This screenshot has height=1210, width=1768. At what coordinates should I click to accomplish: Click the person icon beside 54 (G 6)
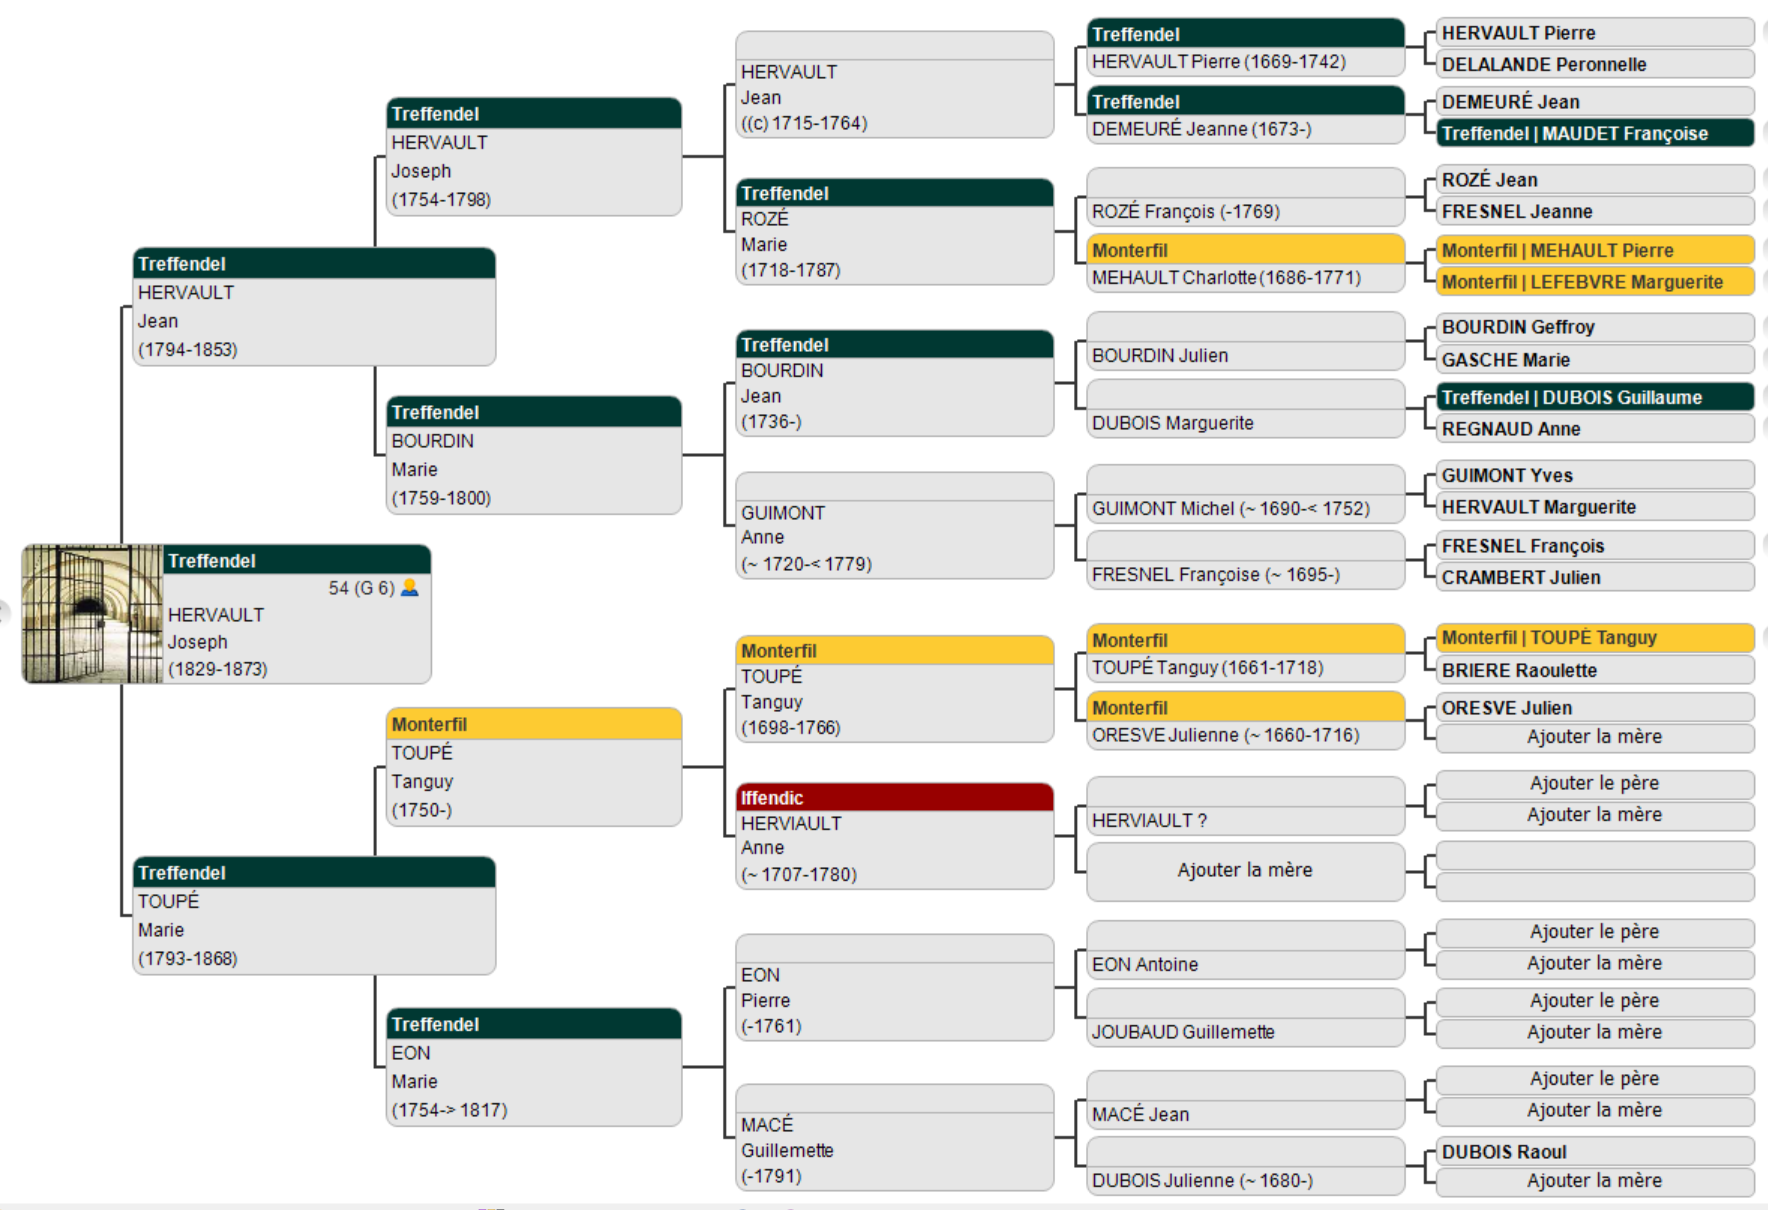[x=409, y=588]
